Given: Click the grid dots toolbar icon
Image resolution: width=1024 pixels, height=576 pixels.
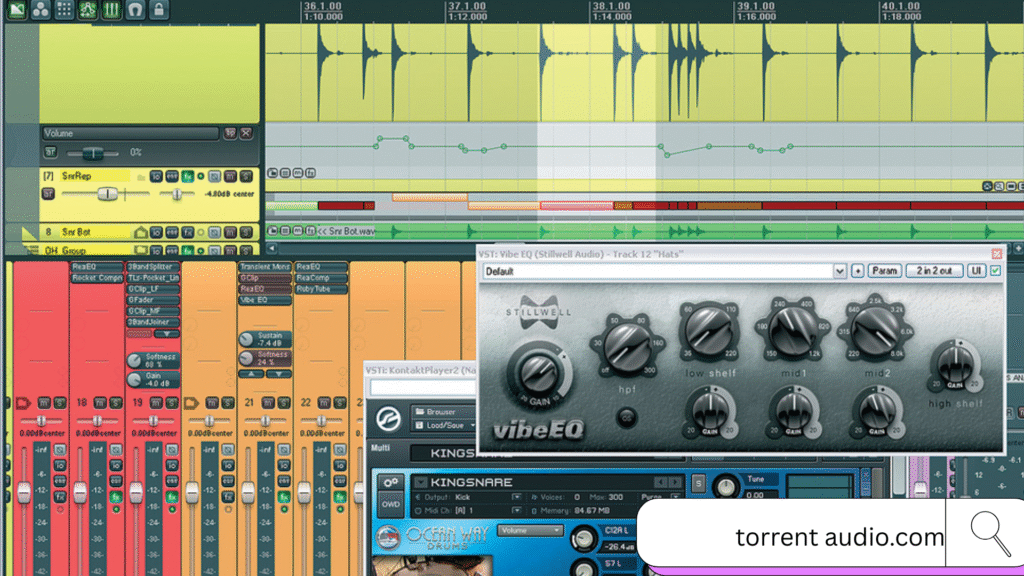Looking at the screenshot, I should pyautogui.click(x=64, y=9).
